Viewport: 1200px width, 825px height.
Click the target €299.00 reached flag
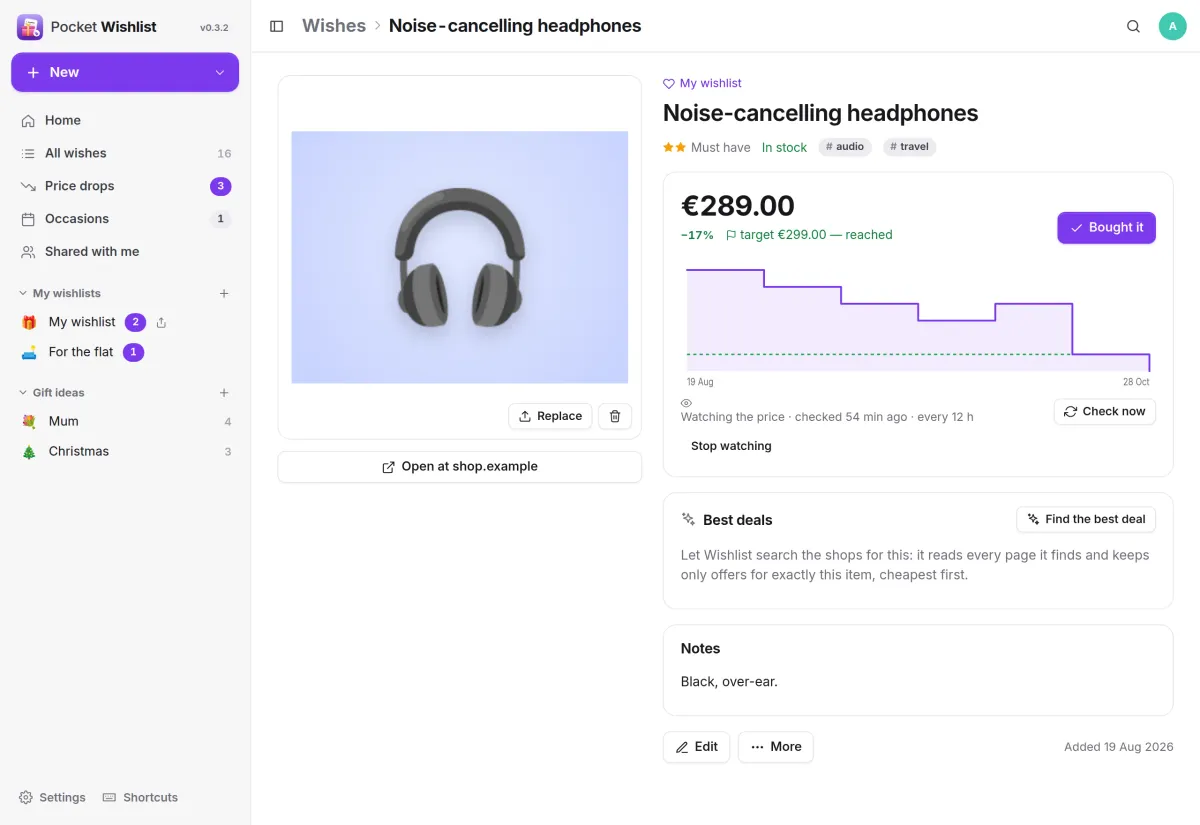coord(809,235)
